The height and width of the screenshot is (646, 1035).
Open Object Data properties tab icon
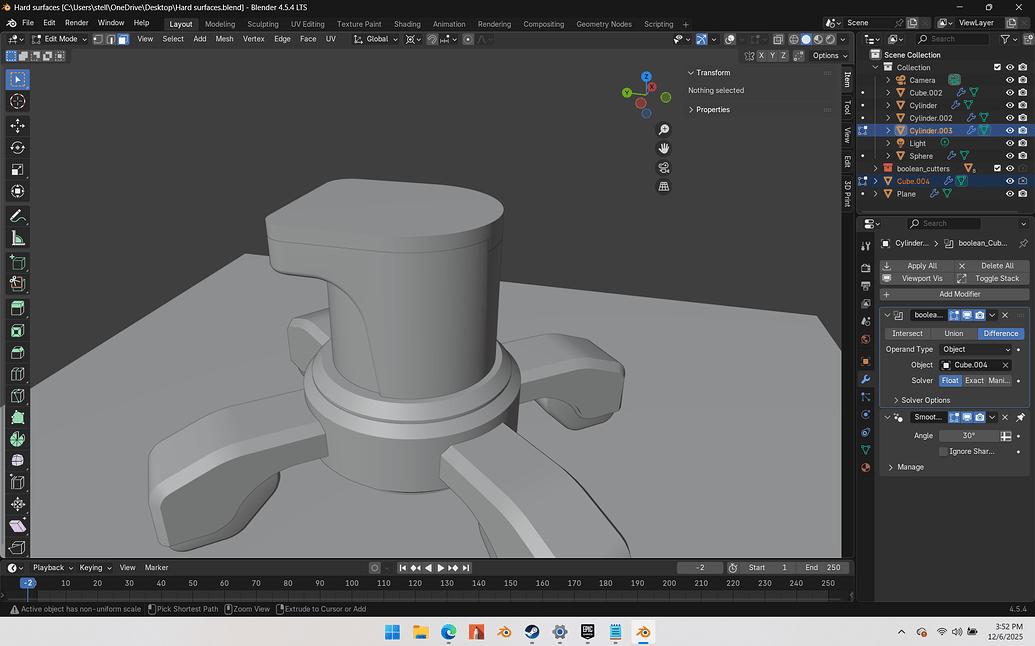865,450
